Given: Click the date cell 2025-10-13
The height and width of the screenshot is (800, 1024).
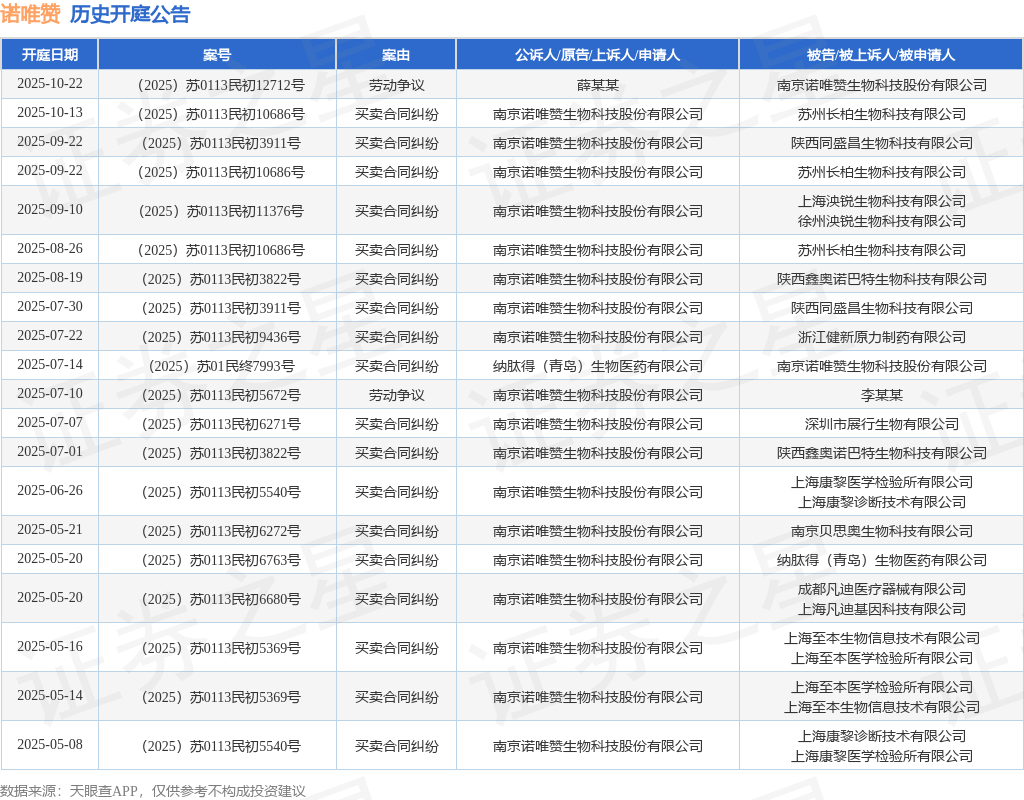Looking at the screenshot, I should point(50,112).
